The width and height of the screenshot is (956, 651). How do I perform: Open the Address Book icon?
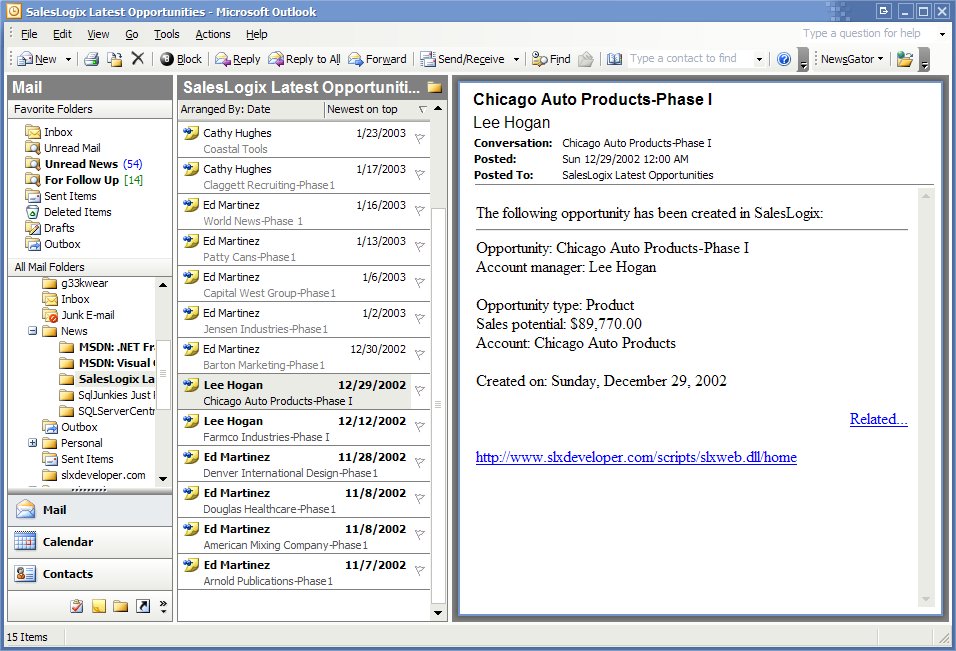[615, 59]
